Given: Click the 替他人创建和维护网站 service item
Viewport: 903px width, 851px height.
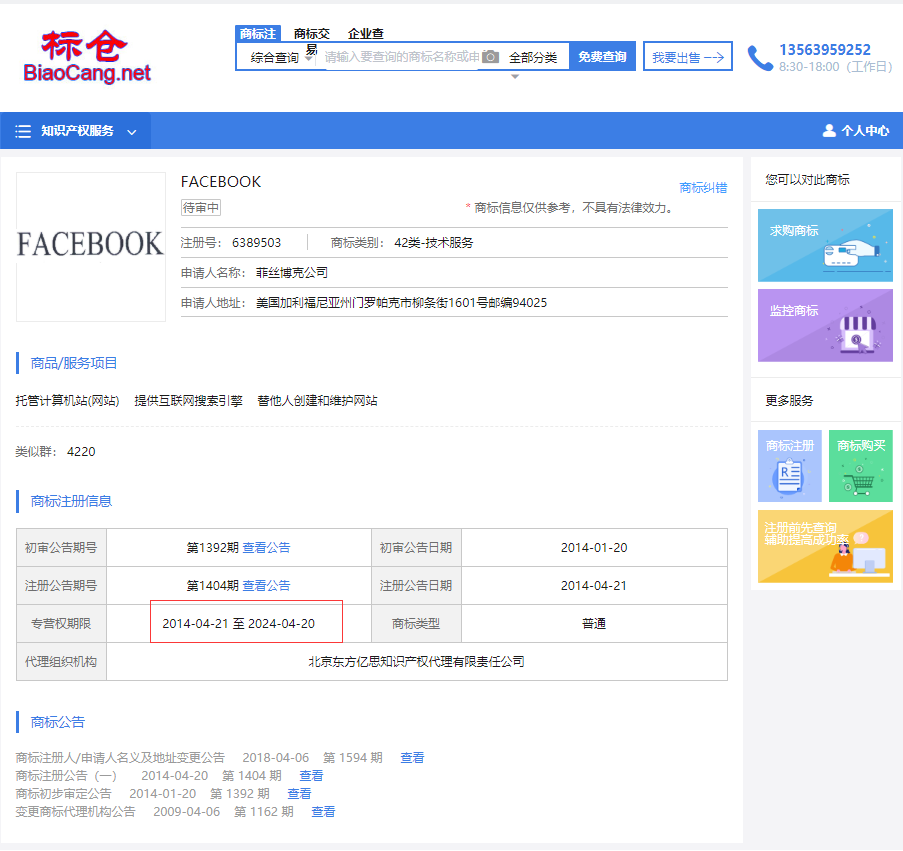Looking at the screenshot, I should [x=317, y=401].
